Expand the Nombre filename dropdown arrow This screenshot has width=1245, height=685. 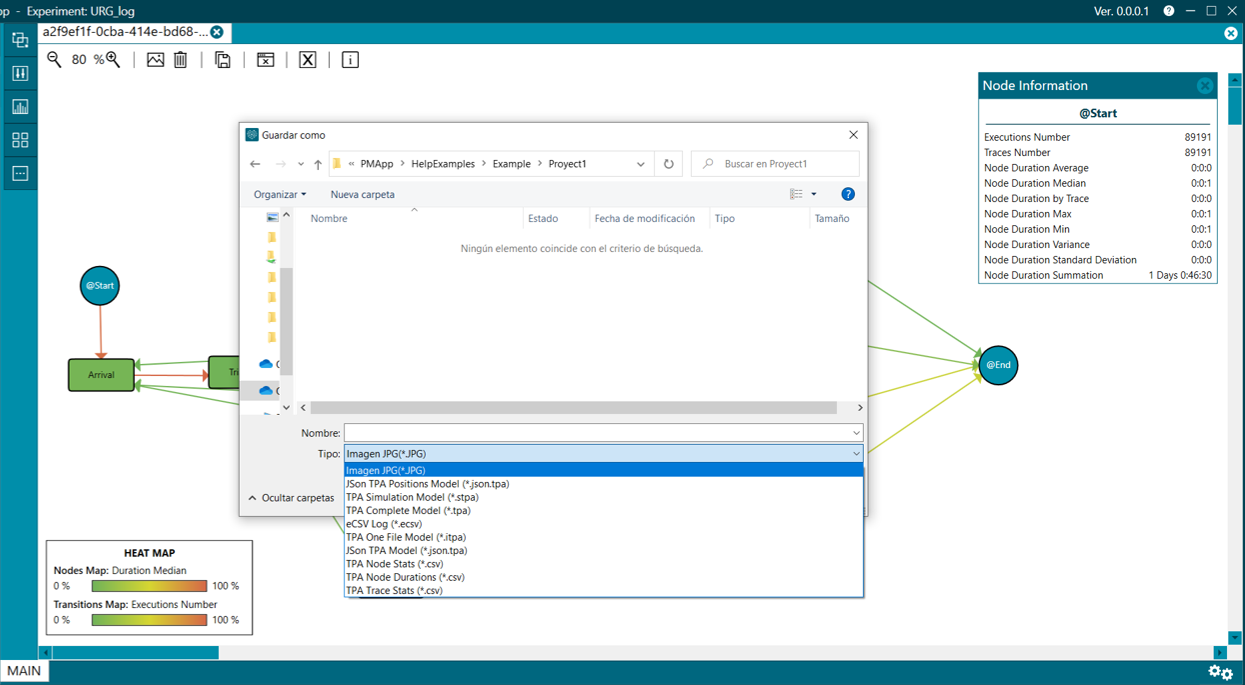click(x=856, y=433)
